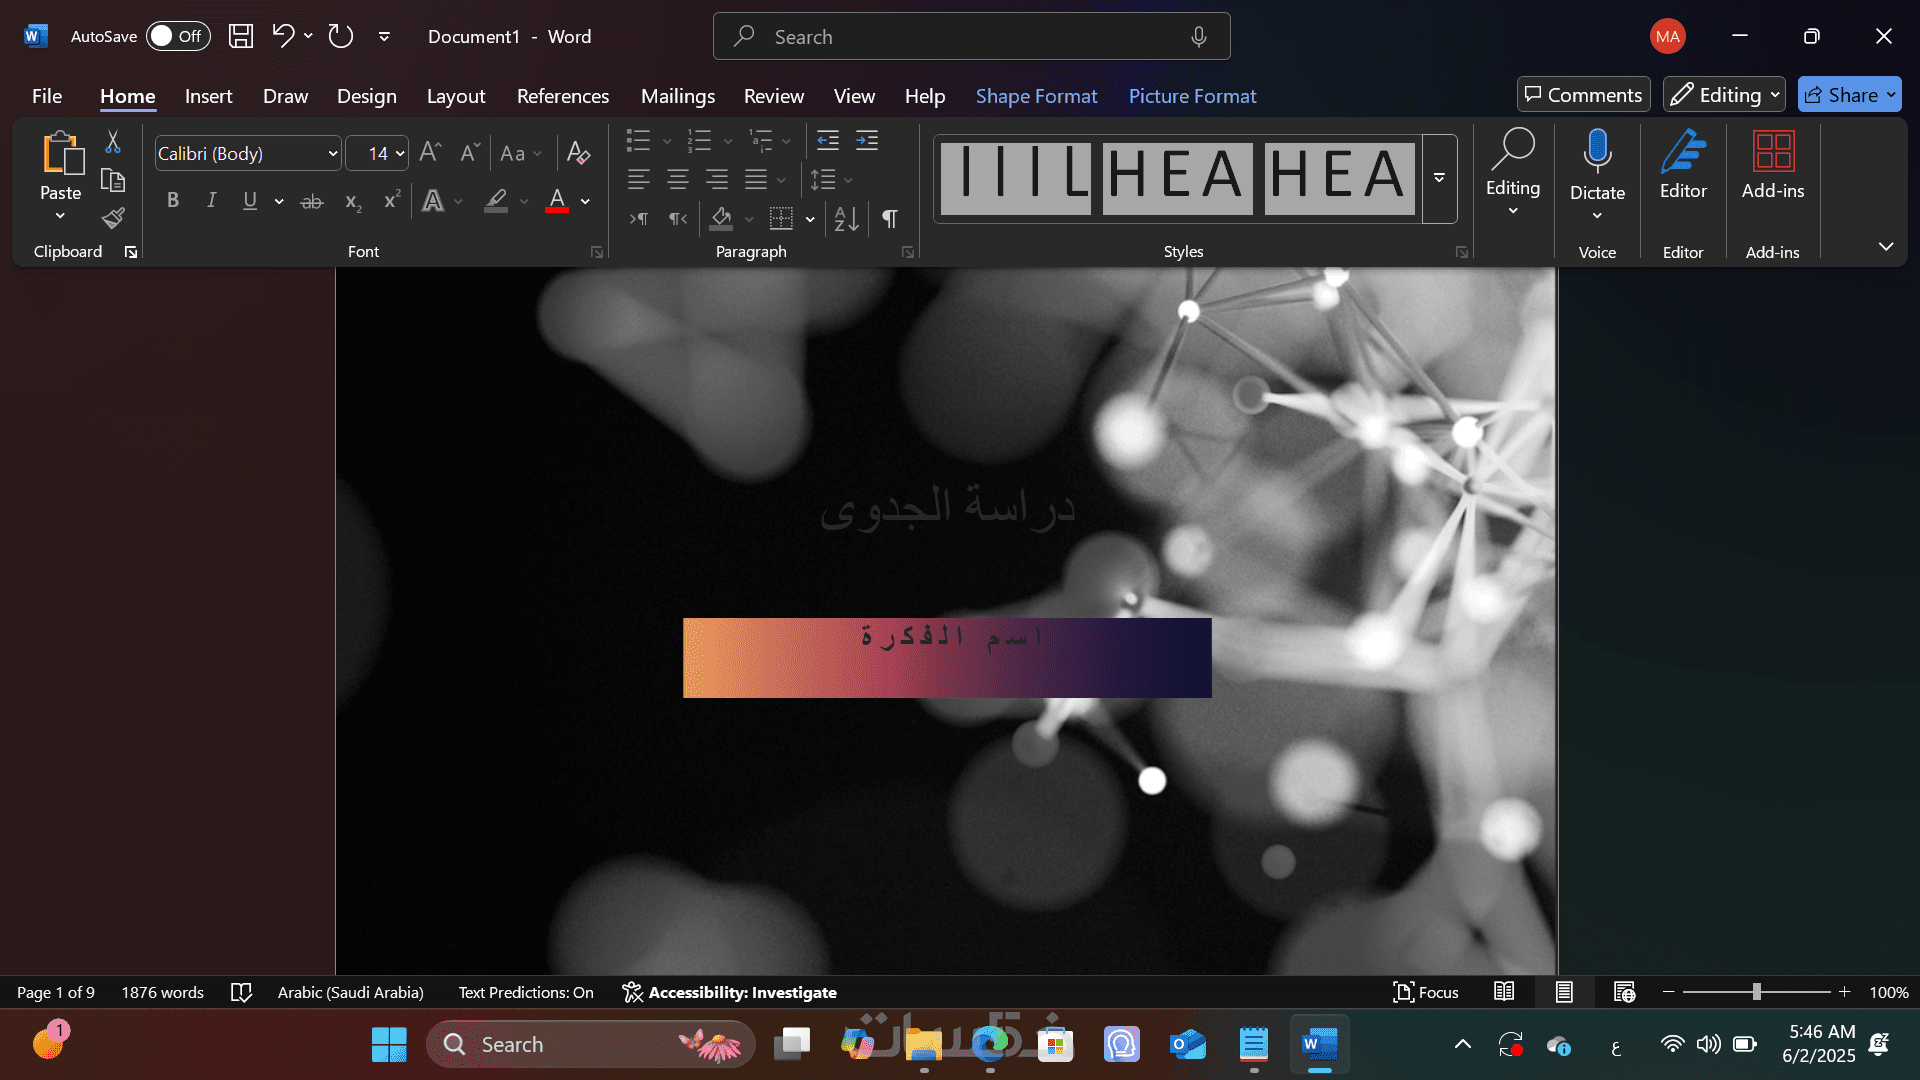Click the Search box in title bar
Viewport: 1920px width, 1080px height.
970,37
